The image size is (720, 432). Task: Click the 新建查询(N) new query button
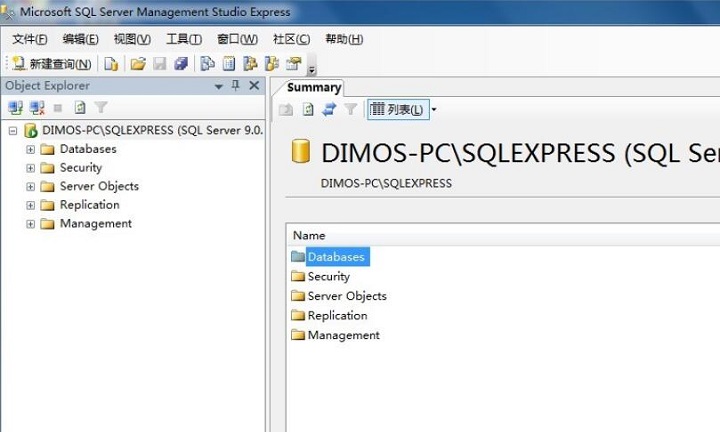click(x=51, y=64)
